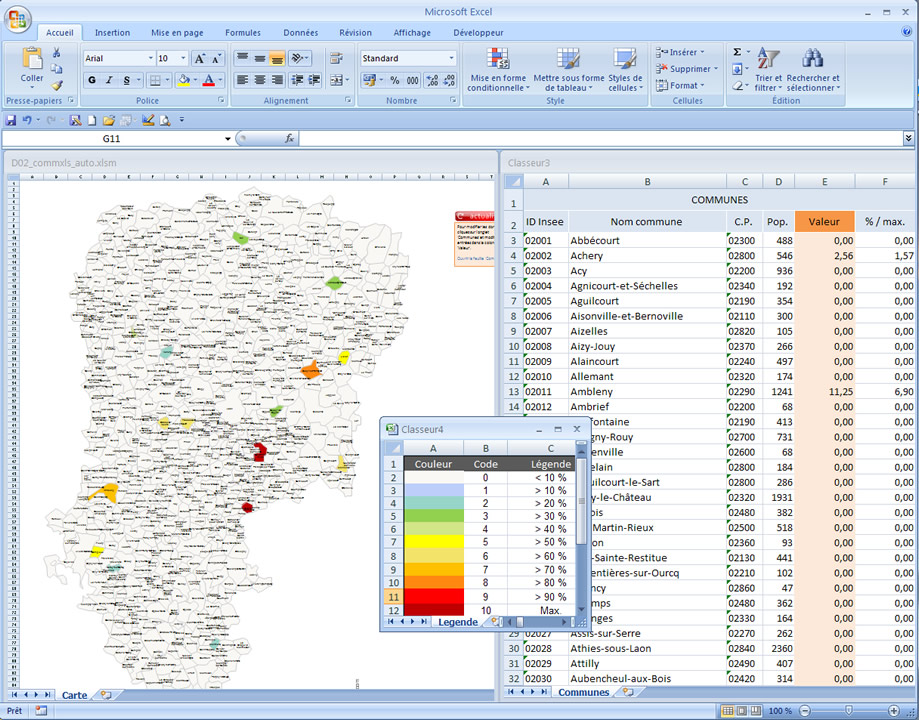Viewport: 919px width, 720px height.
Task: Click the Save icon in quick access toolbar
Action: point(11,120)
